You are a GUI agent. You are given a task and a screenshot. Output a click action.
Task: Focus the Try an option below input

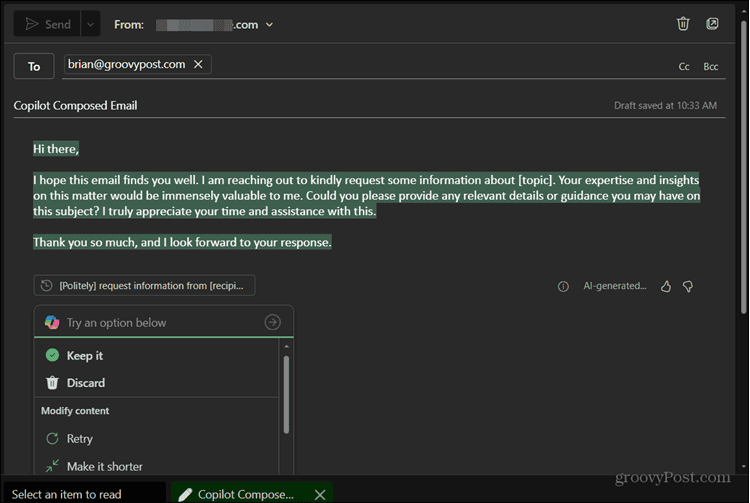163,322
